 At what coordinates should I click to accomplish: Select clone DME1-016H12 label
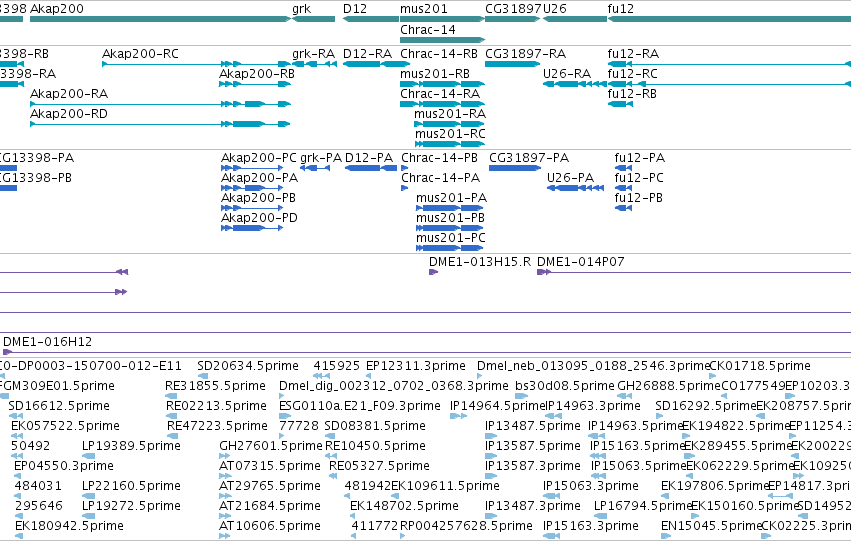[48, 342]
